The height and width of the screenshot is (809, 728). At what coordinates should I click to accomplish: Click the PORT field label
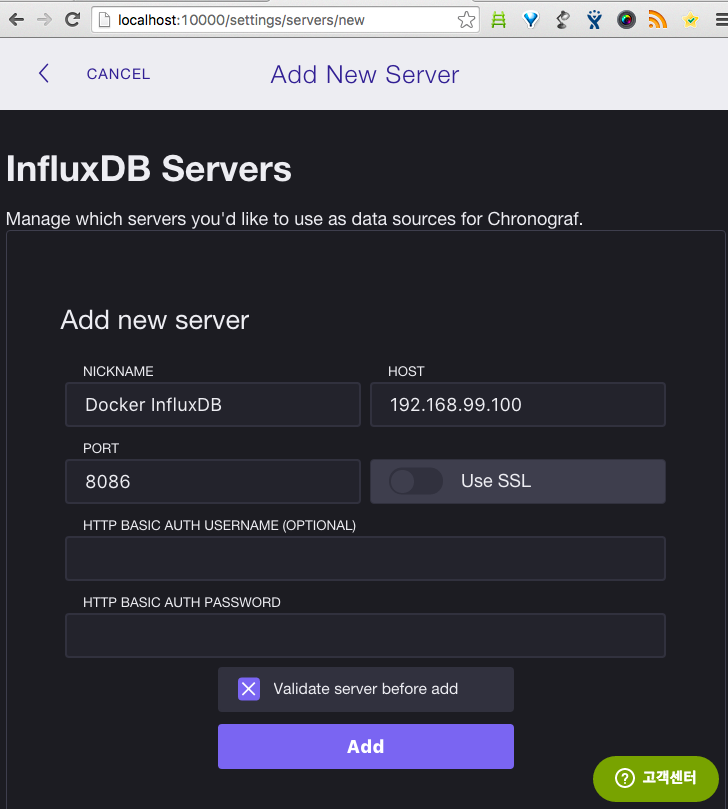click(x=101, y=448)
